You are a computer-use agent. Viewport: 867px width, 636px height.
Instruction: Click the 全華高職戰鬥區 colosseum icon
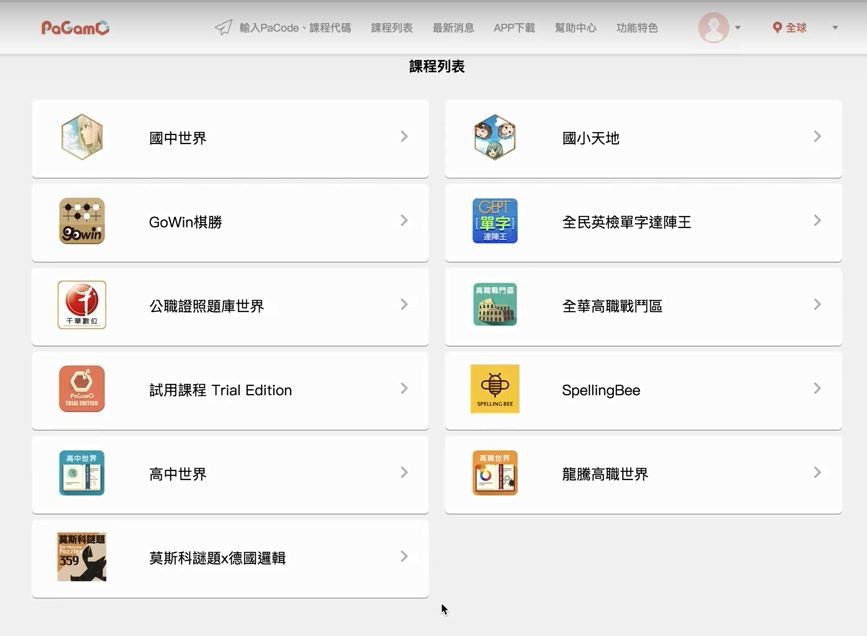coord(495,305)
